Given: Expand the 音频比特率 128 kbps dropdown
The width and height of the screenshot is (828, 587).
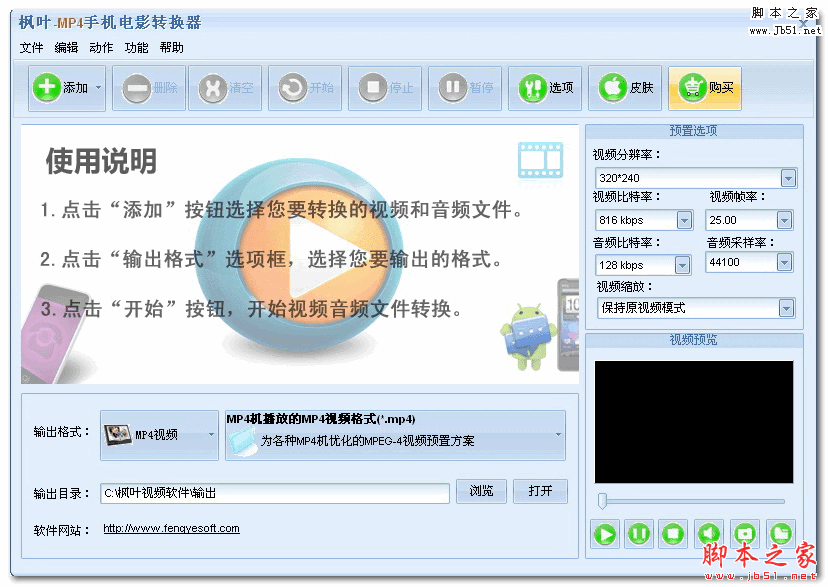Looking at the screenshot, I should click(682, 265).
